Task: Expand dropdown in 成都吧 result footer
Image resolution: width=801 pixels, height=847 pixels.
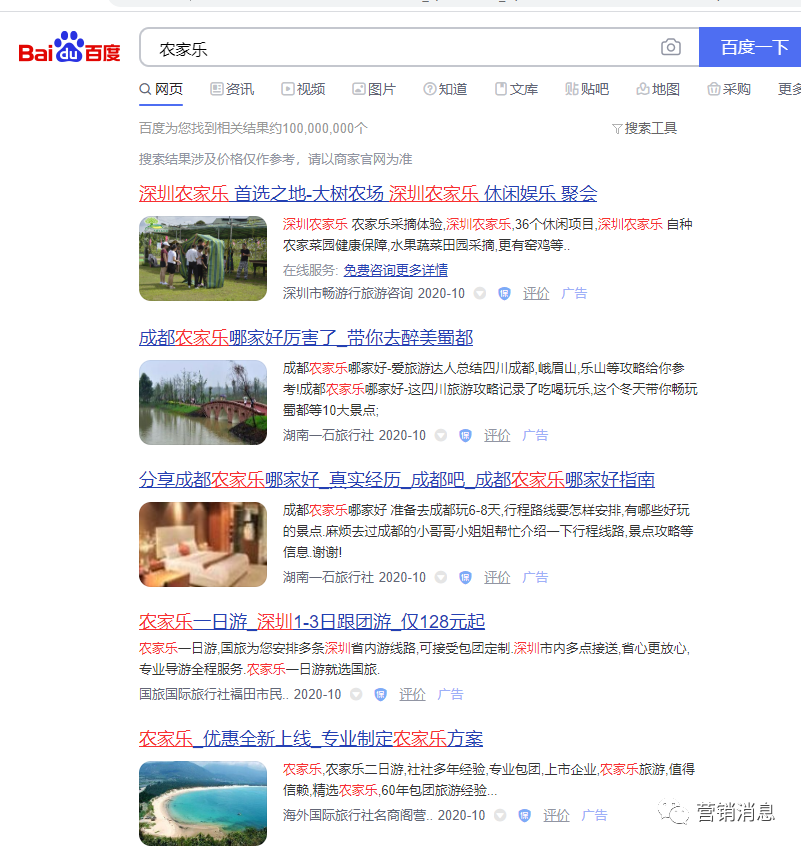Action: click(441, 577)
